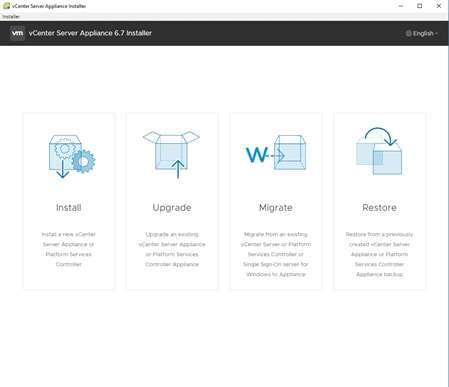
Task: Click the VMware vm logo
Action: [x=17, y=33]
